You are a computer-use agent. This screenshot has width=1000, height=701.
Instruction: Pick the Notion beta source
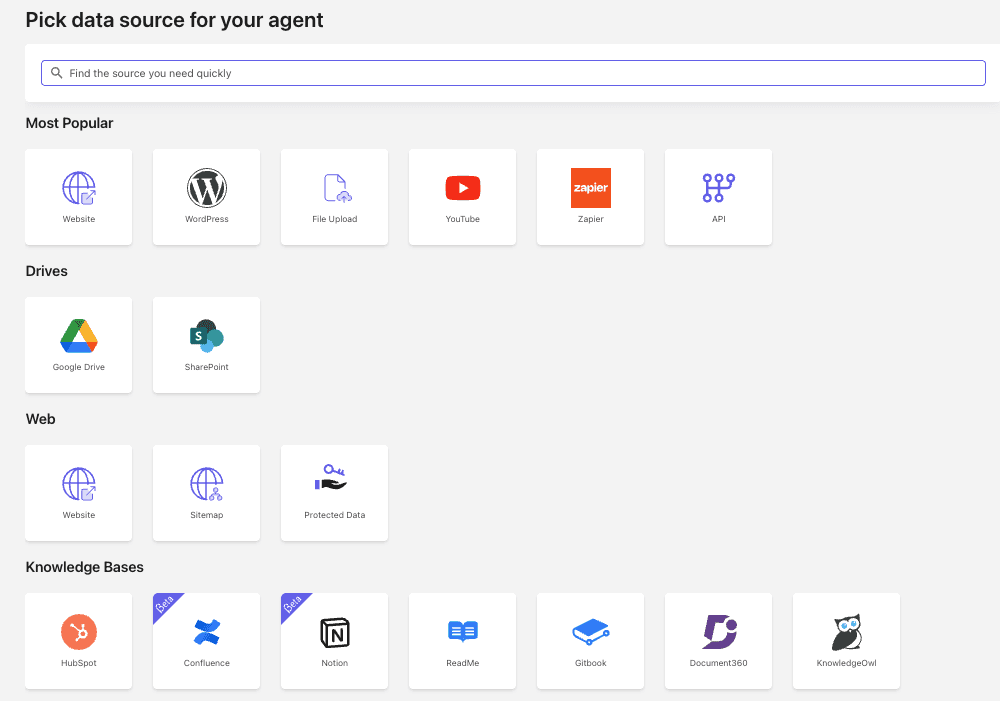point(334,641)
